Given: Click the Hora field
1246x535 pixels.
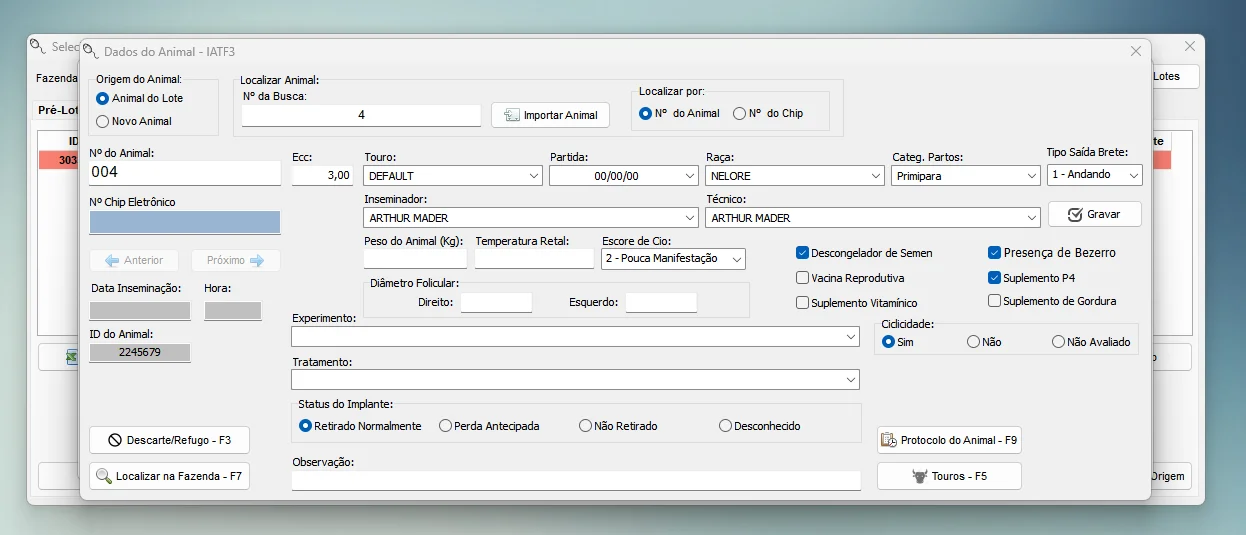Looking at the screenshot, I should pos(233,311).
